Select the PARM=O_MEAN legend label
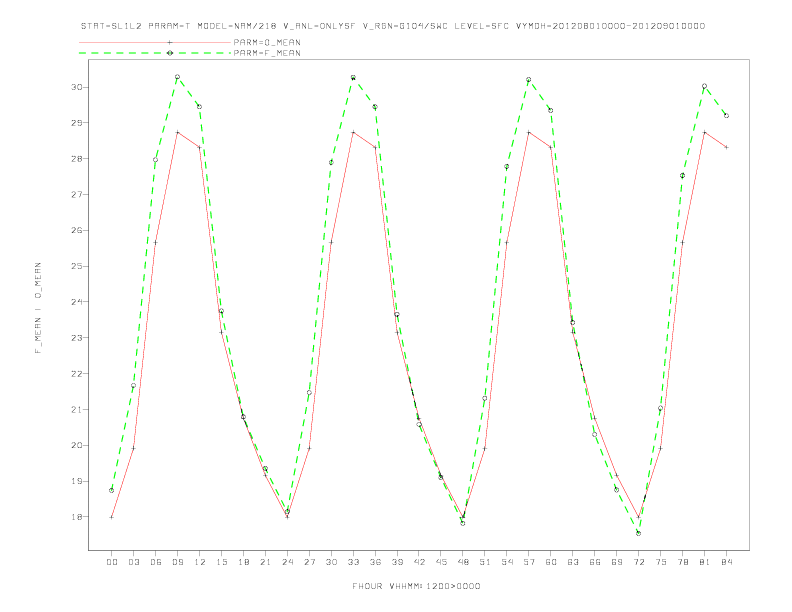 tap(267, 42)
